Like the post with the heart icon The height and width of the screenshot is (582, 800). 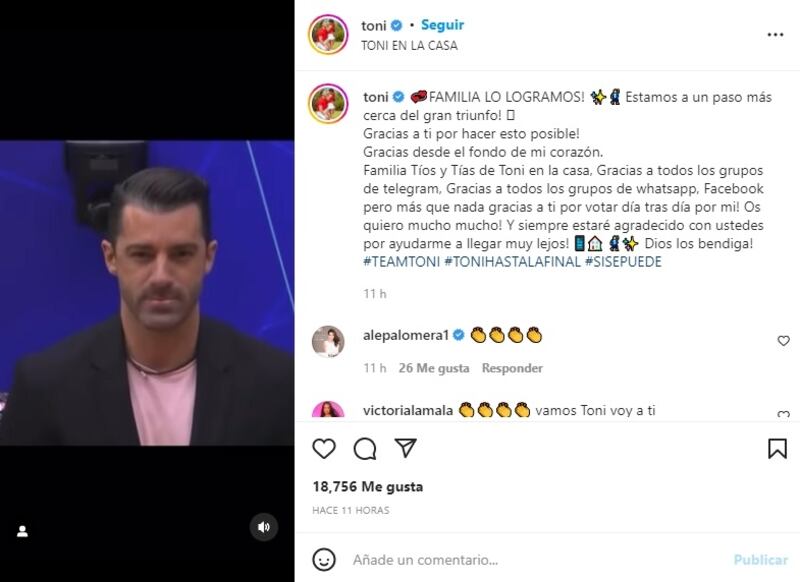point(324,449)
